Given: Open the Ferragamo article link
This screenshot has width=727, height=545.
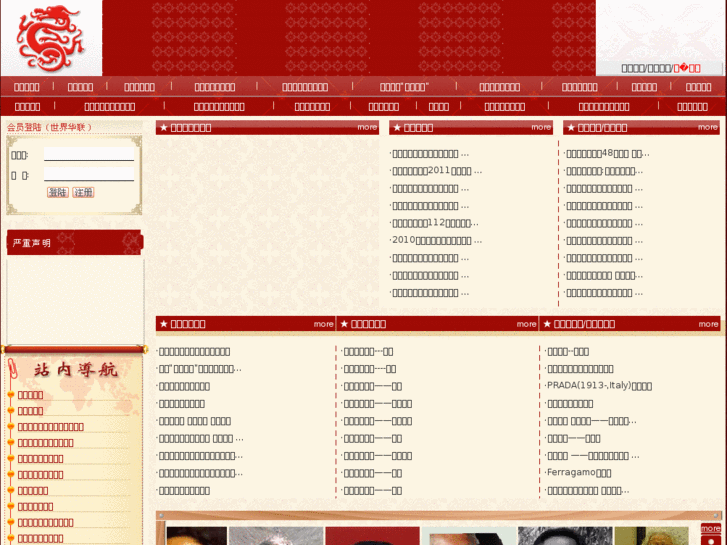Looking at the screenshot, I should [579, 473].
